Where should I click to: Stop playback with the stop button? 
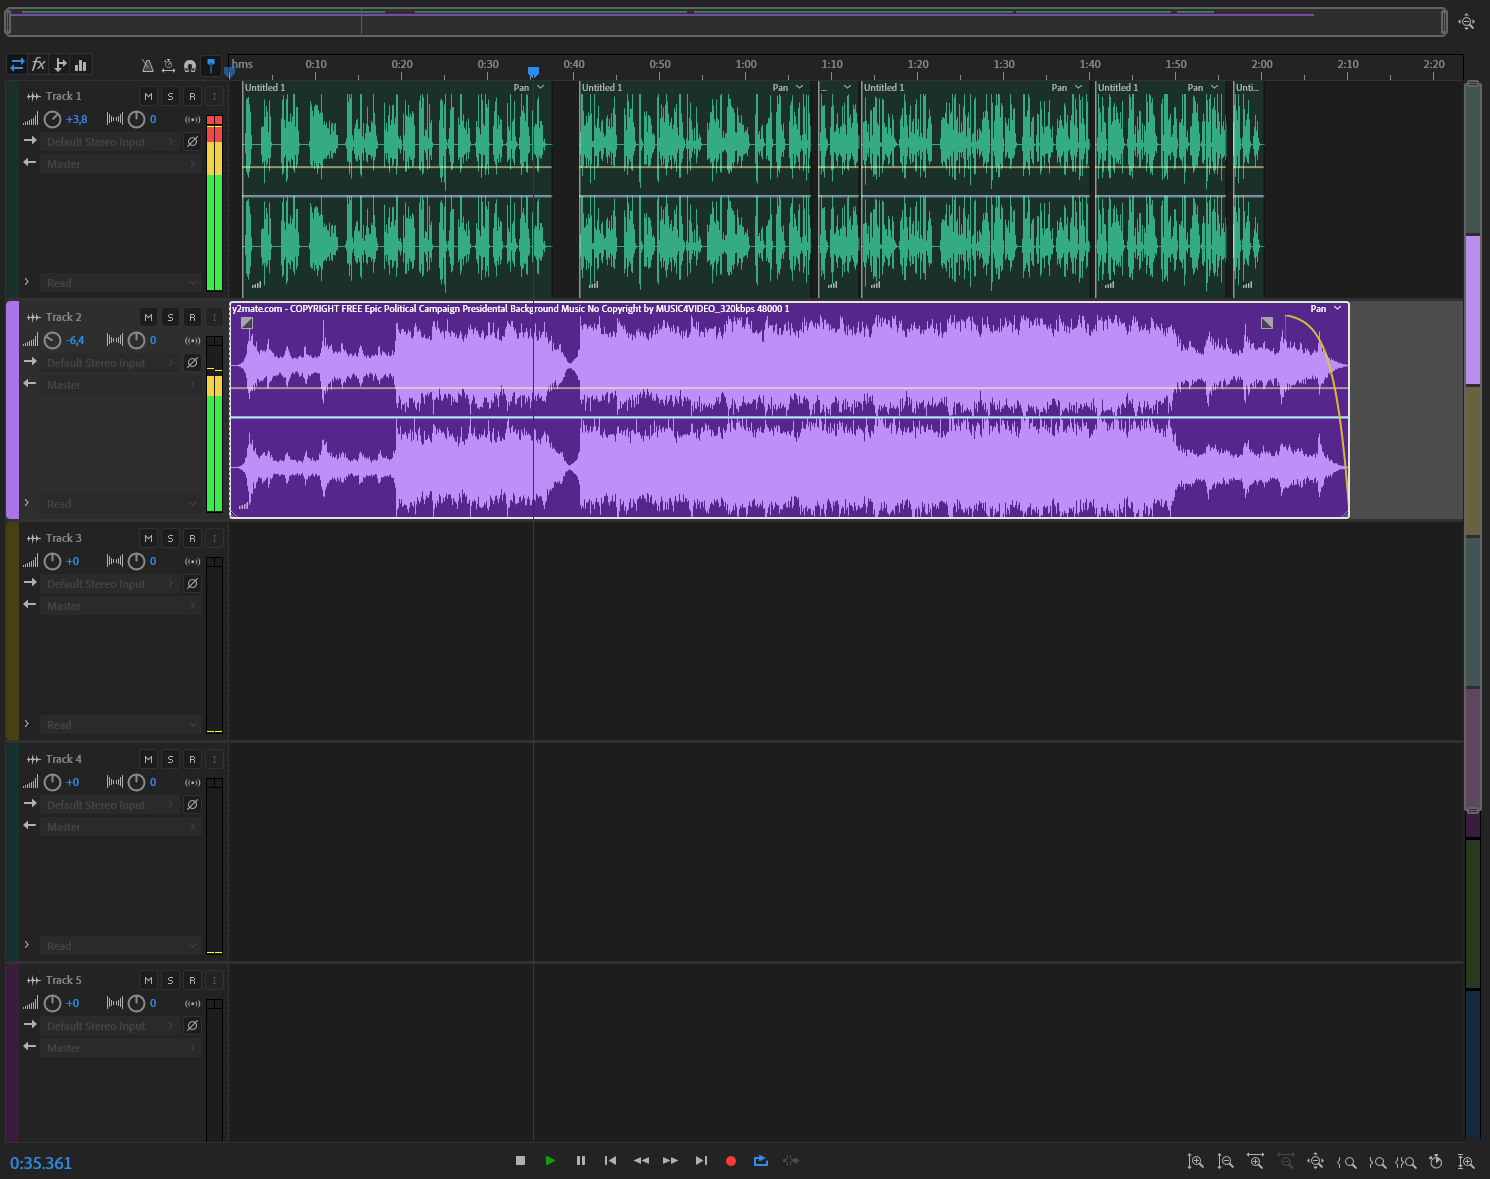point(520,1161)
